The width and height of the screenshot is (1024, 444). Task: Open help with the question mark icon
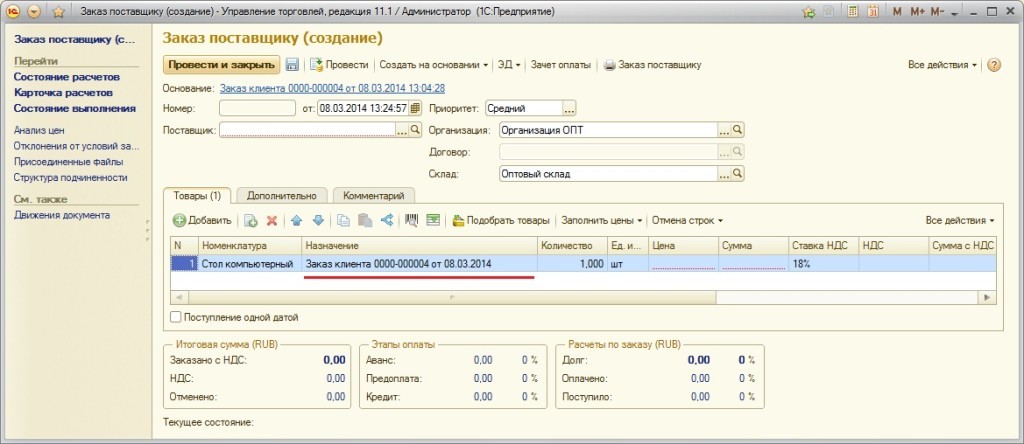tap(994, 65)
